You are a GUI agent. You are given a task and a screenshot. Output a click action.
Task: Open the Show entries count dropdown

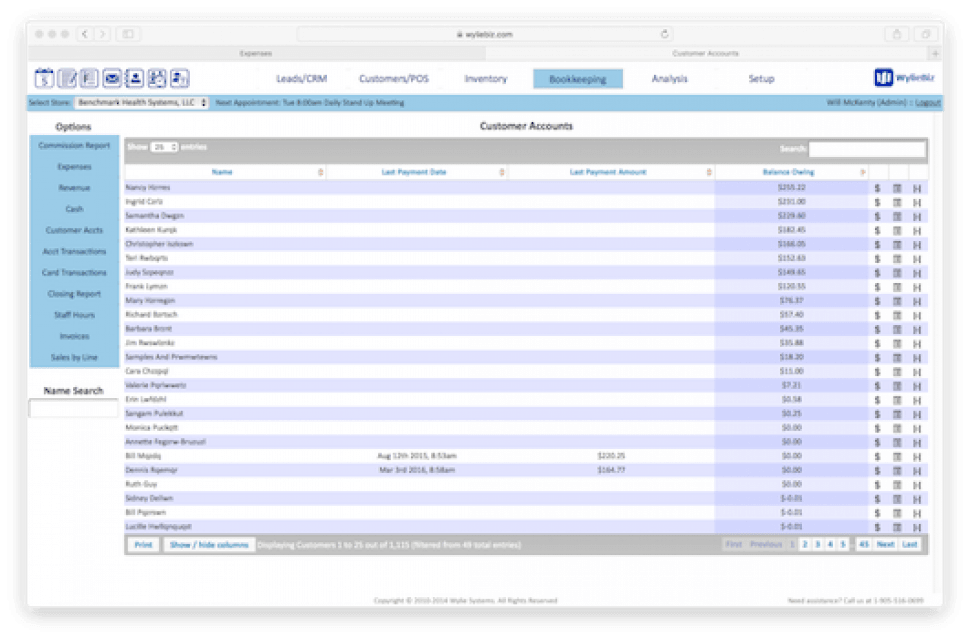(x=164, y=147)
